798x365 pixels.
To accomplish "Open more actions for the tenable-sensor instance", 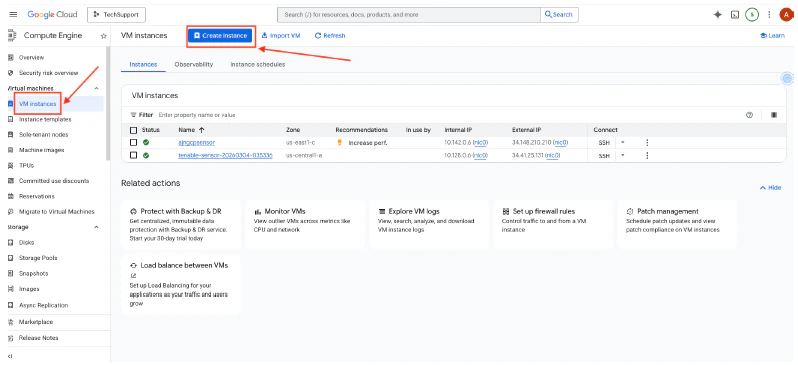I will pos(647,155).
